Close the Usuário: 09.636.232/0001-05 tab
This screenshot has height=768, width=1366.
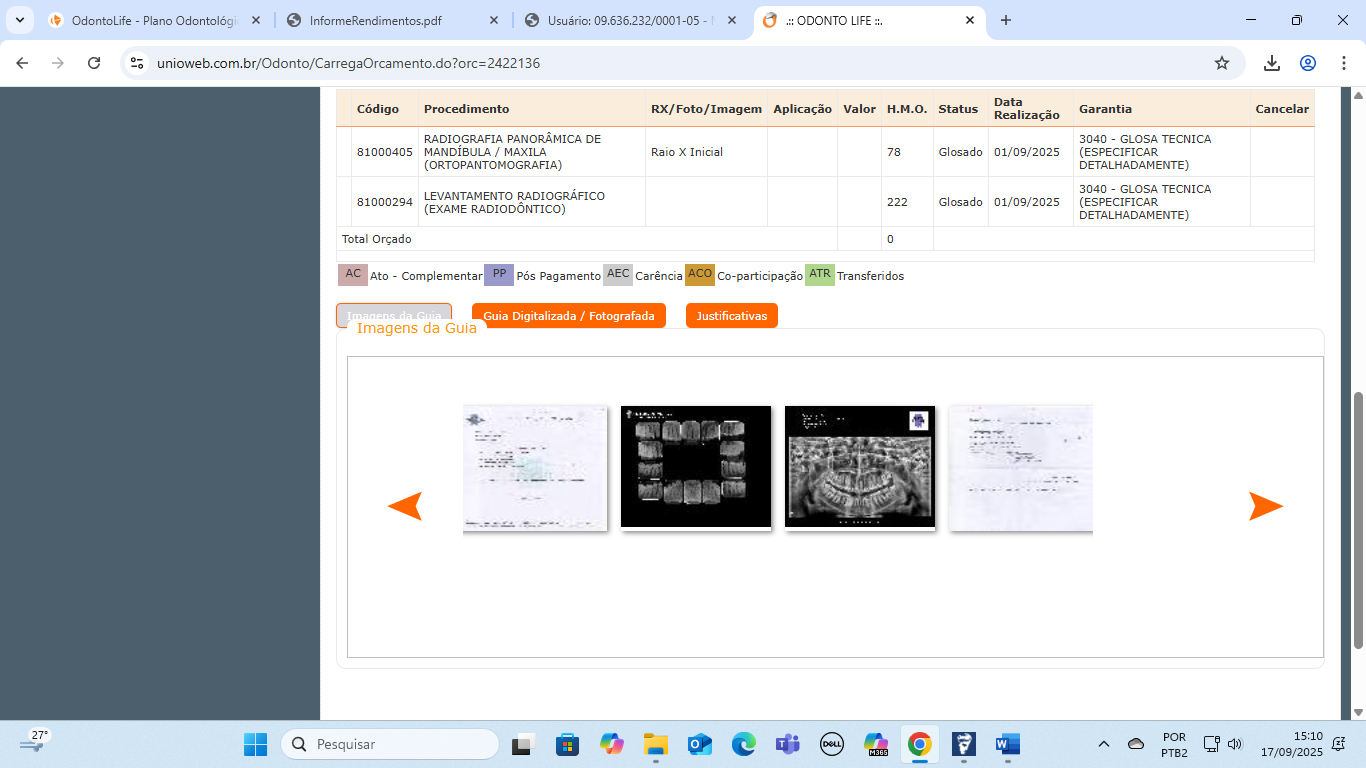tap(730, 20)
